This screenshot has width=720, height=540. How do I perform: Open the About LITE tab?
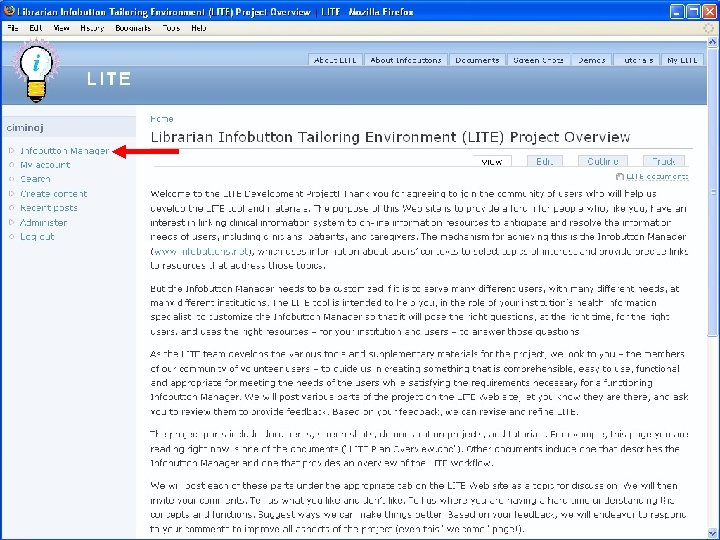coord(335,60)
